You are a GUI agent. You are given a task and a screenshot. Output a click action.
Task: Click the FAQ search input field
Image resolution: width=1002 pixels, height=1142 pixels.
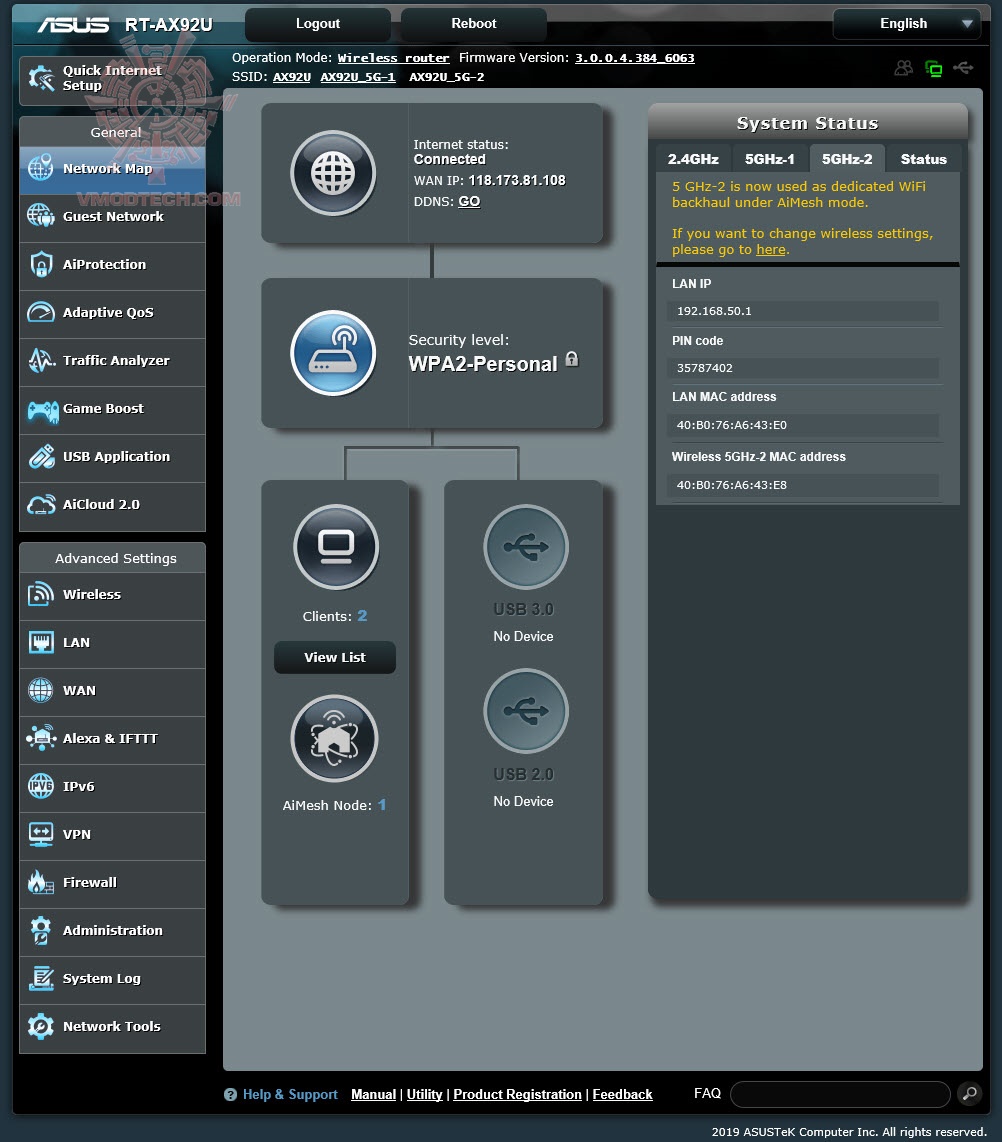click(x=840, y=1094)
